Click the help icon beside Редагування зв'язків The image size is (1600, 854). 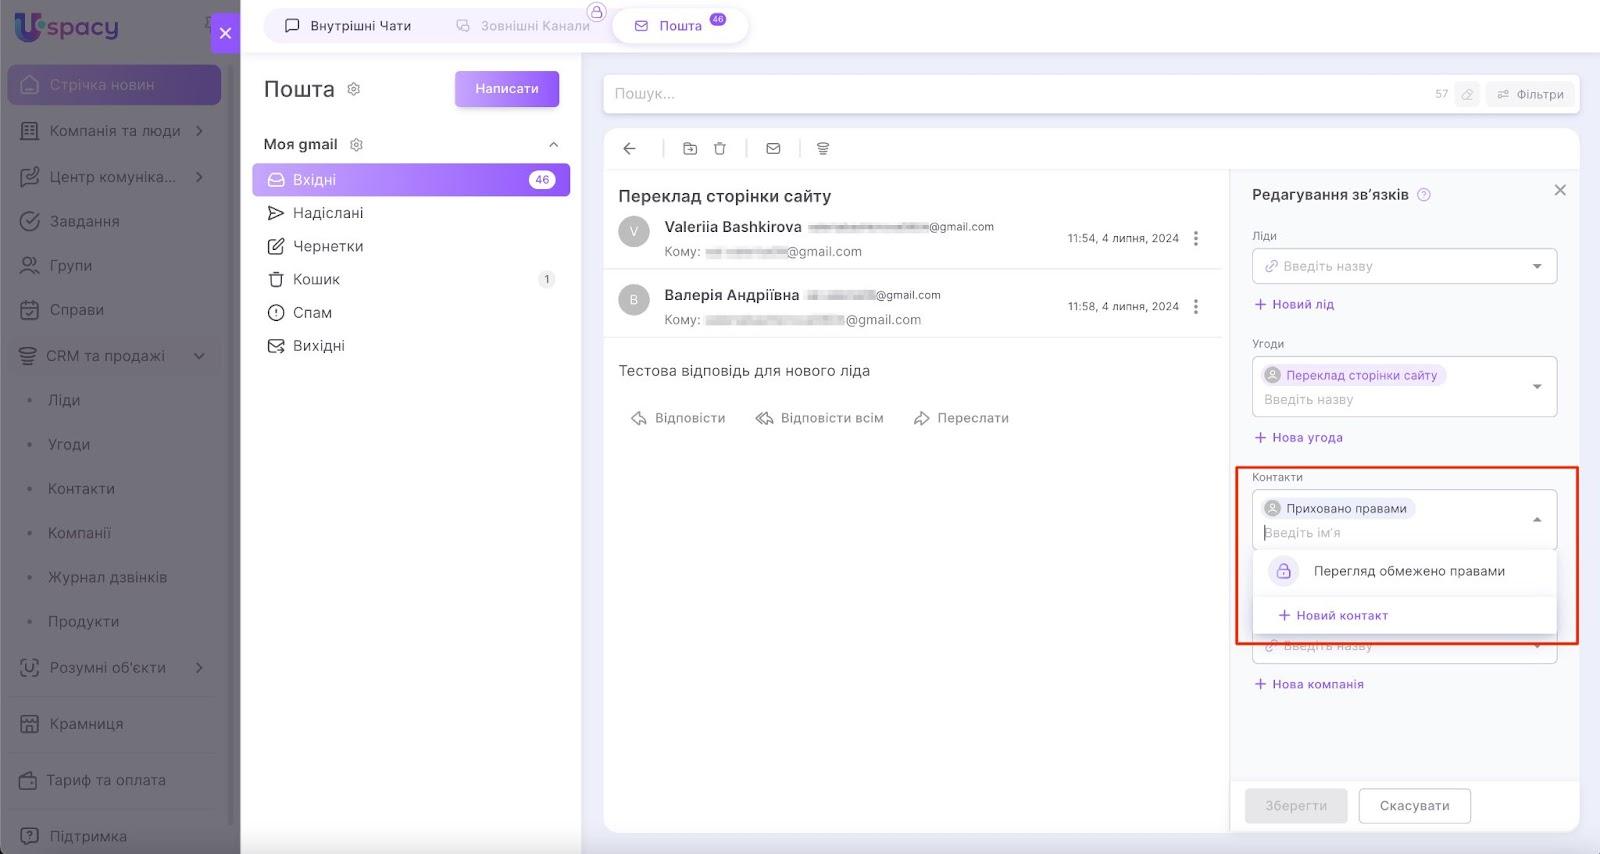point(1424,195)
